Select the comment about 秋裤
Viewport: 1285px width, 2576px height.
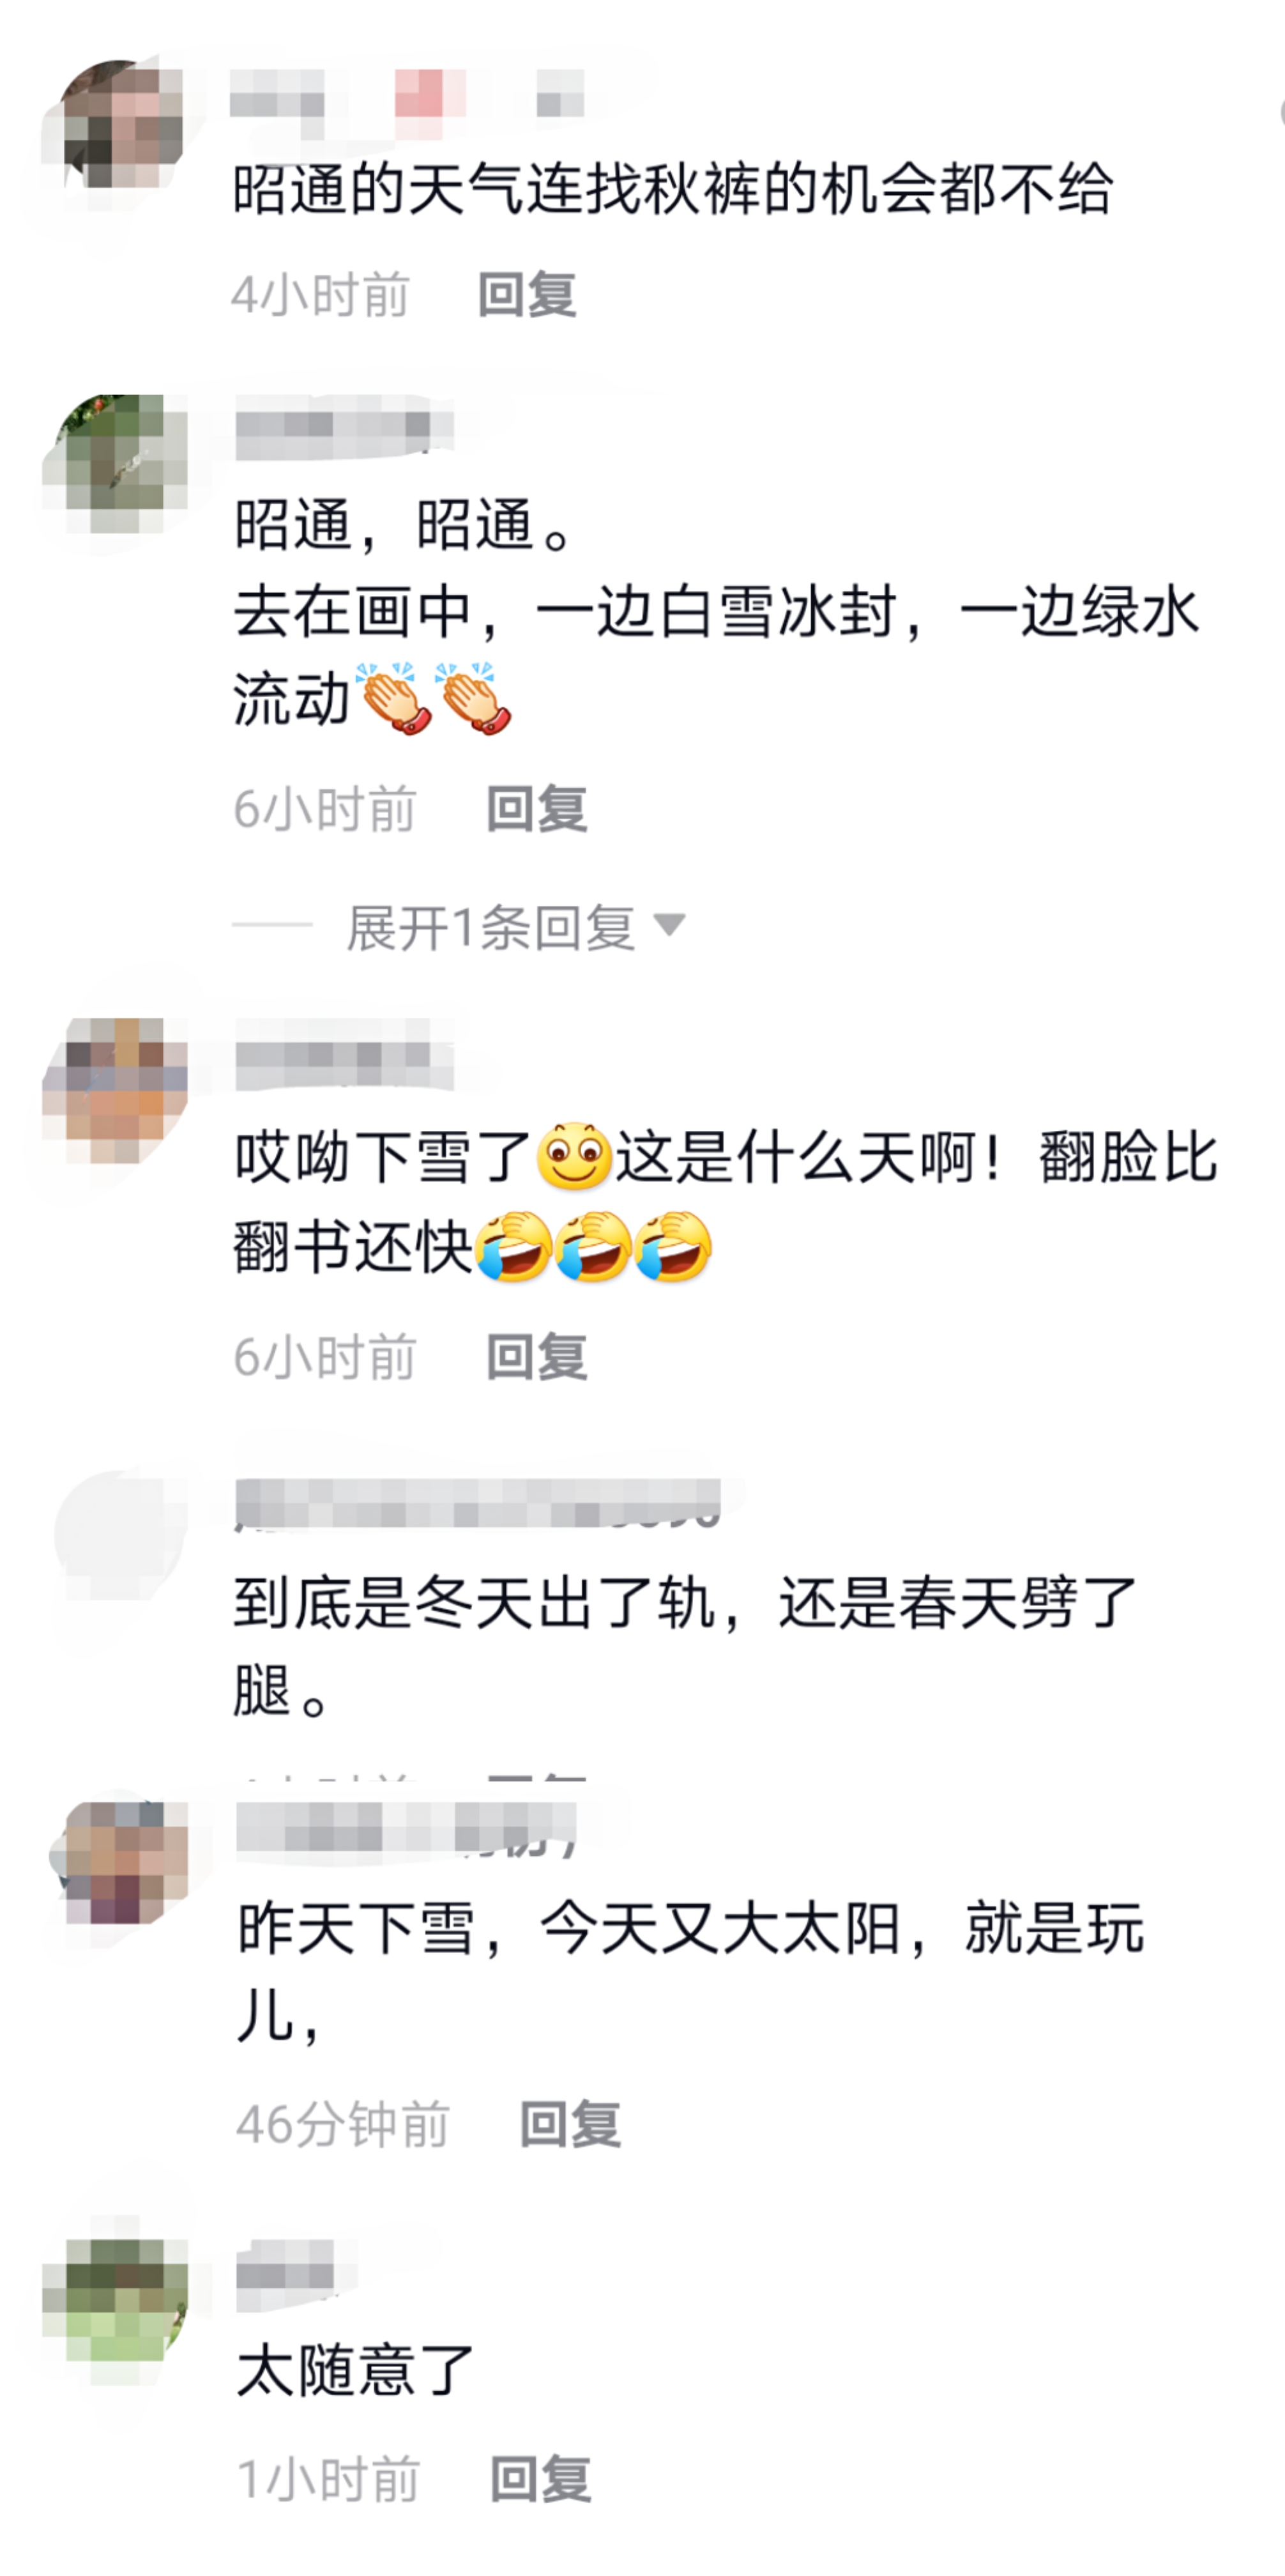[x=673, y=188]
